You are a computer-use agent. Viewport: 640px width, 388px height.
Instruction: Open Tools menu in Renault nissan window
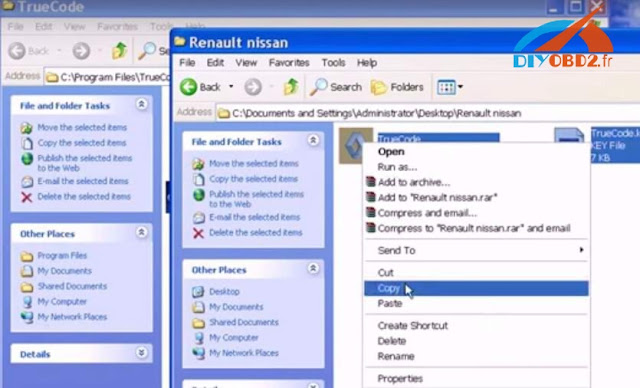333,63
